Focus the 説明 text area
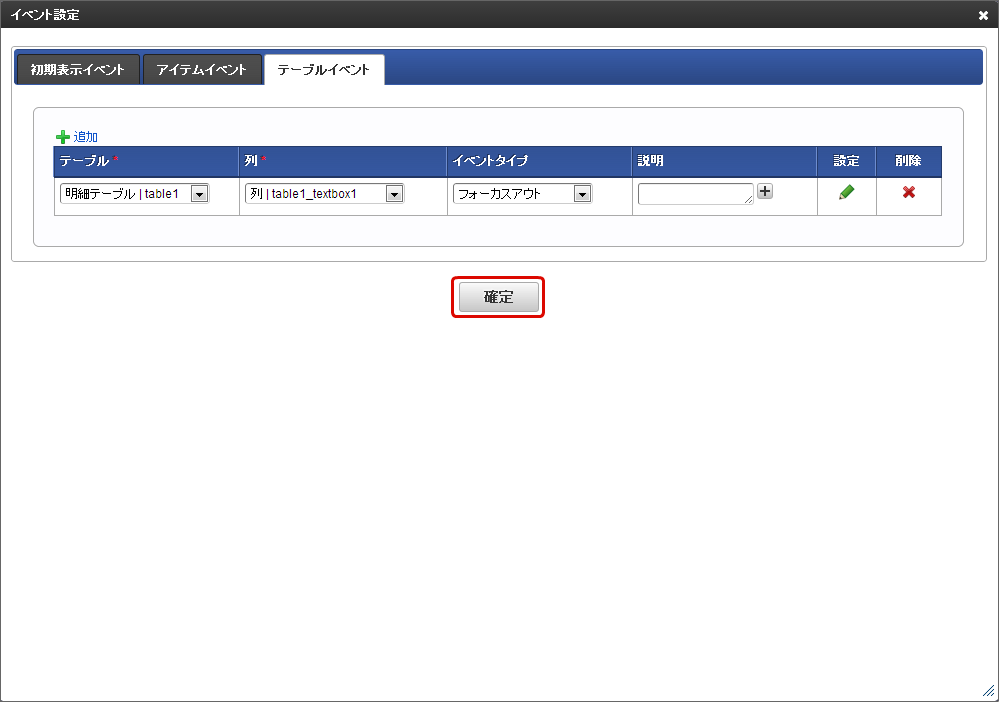 (696, 194)
